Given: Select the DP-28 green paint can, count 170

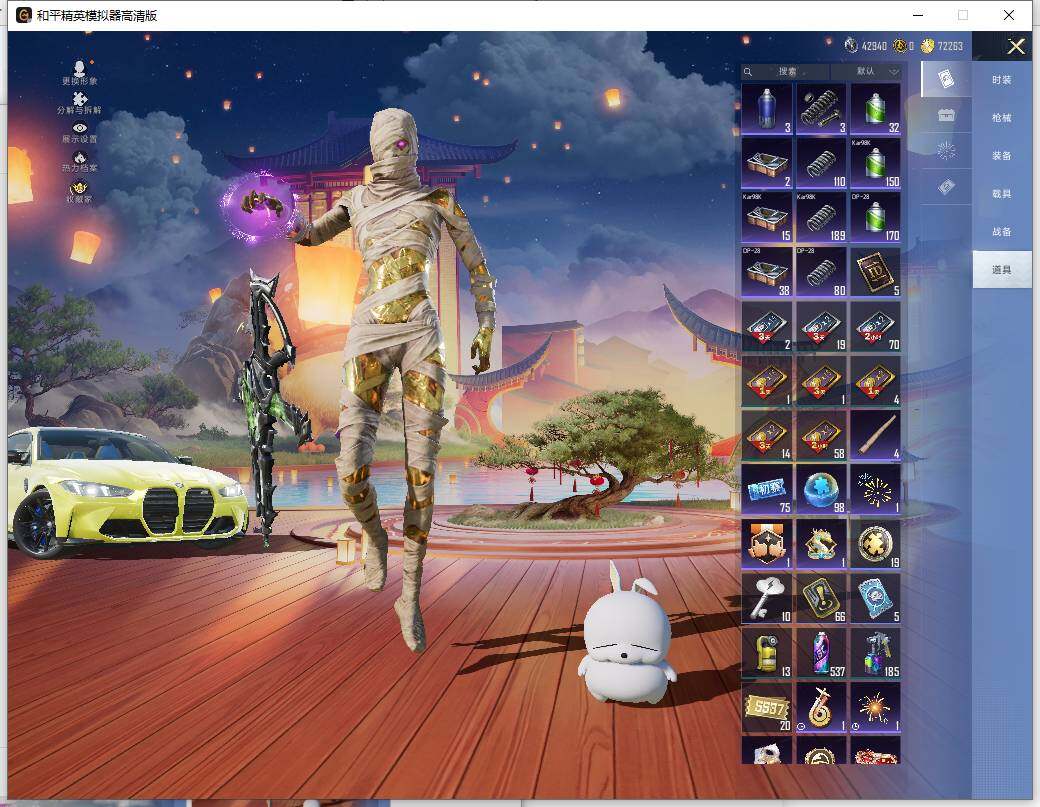Looking at the screenshot, I should tap(876, 217).
